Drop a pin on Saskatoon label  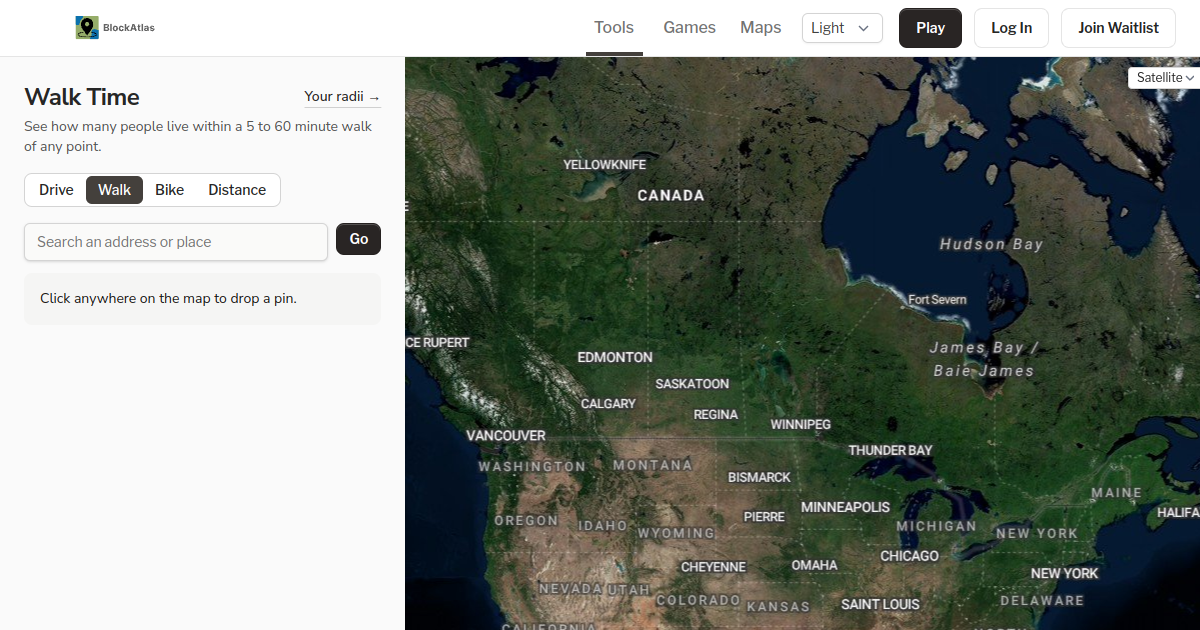click(x=692, y=384)
